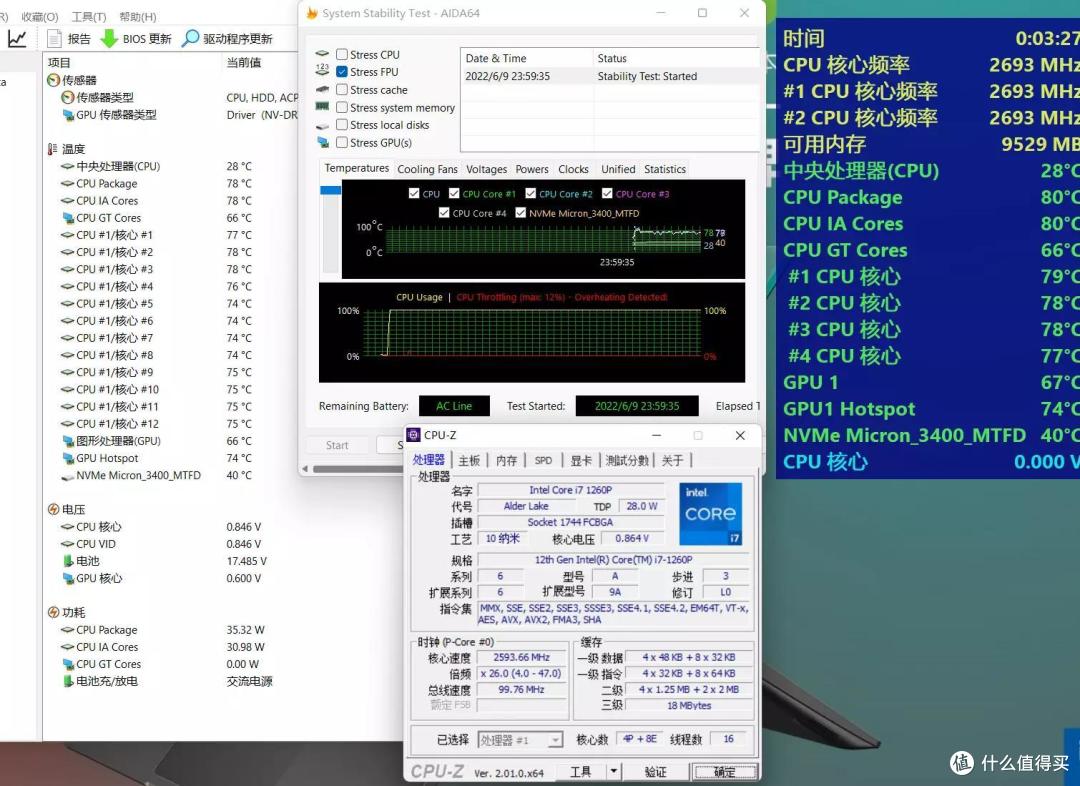
Task: Select the GPU 传感器类型 row icon
Action: (x=68, y=114)
